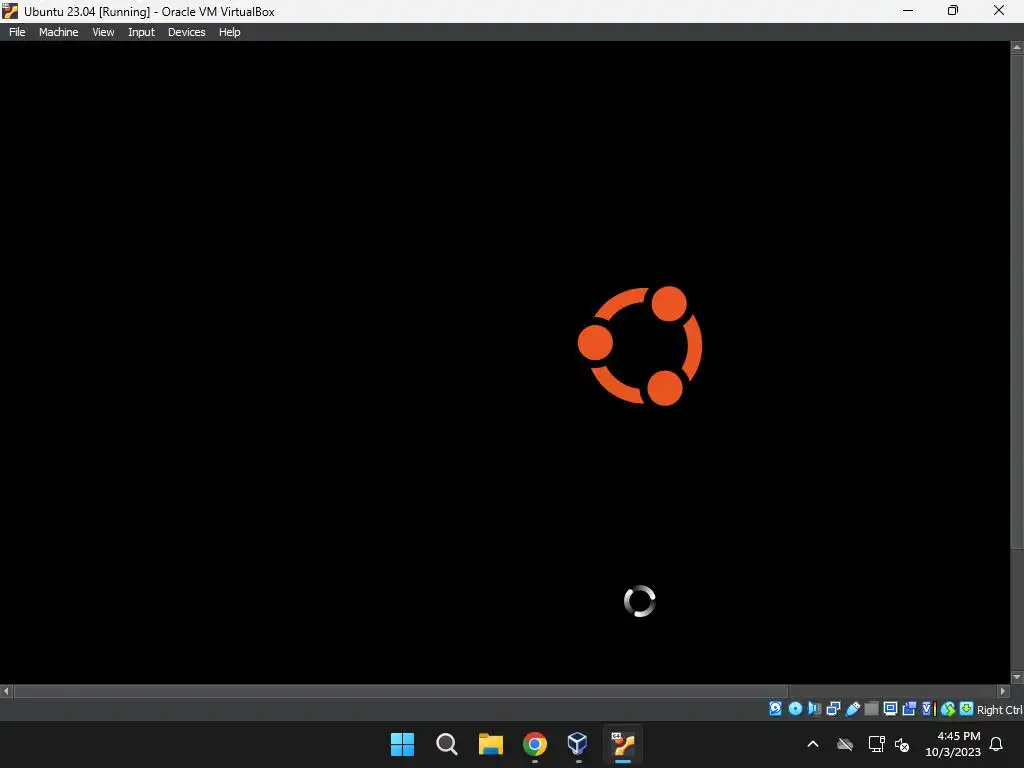Click the horizontal scrollbar right arrow
This screenshot has width=1024, height=768.
click(x=1004, y=690)
